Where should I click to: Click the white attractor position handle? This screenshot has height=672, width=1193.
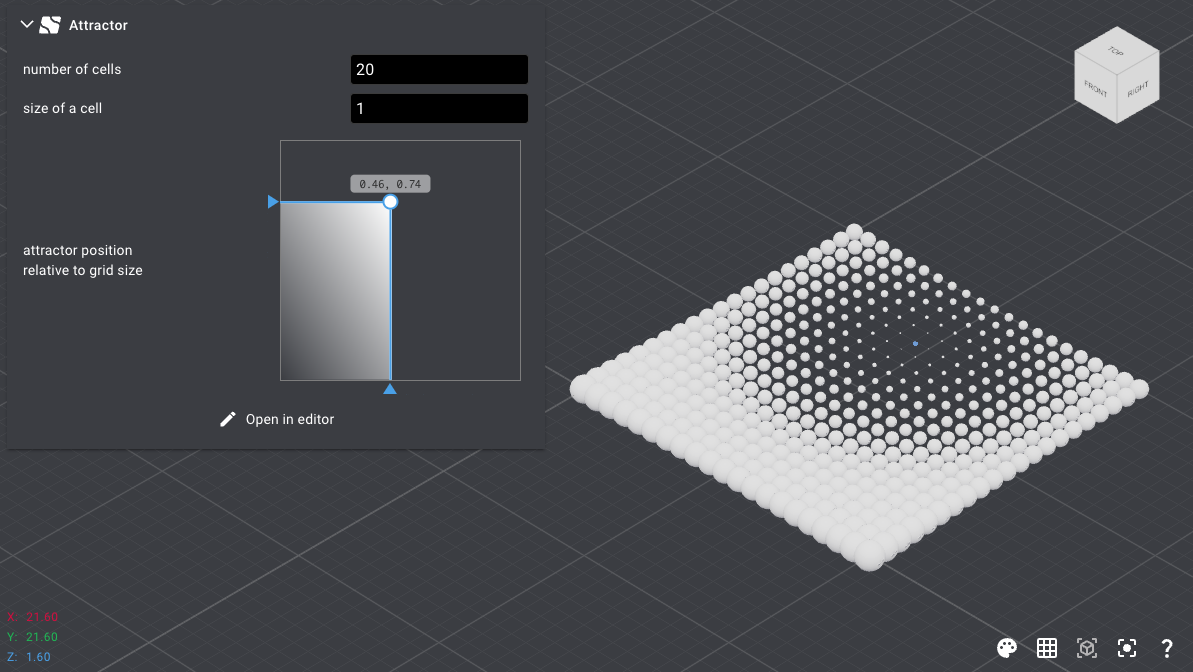click(390, 202)
